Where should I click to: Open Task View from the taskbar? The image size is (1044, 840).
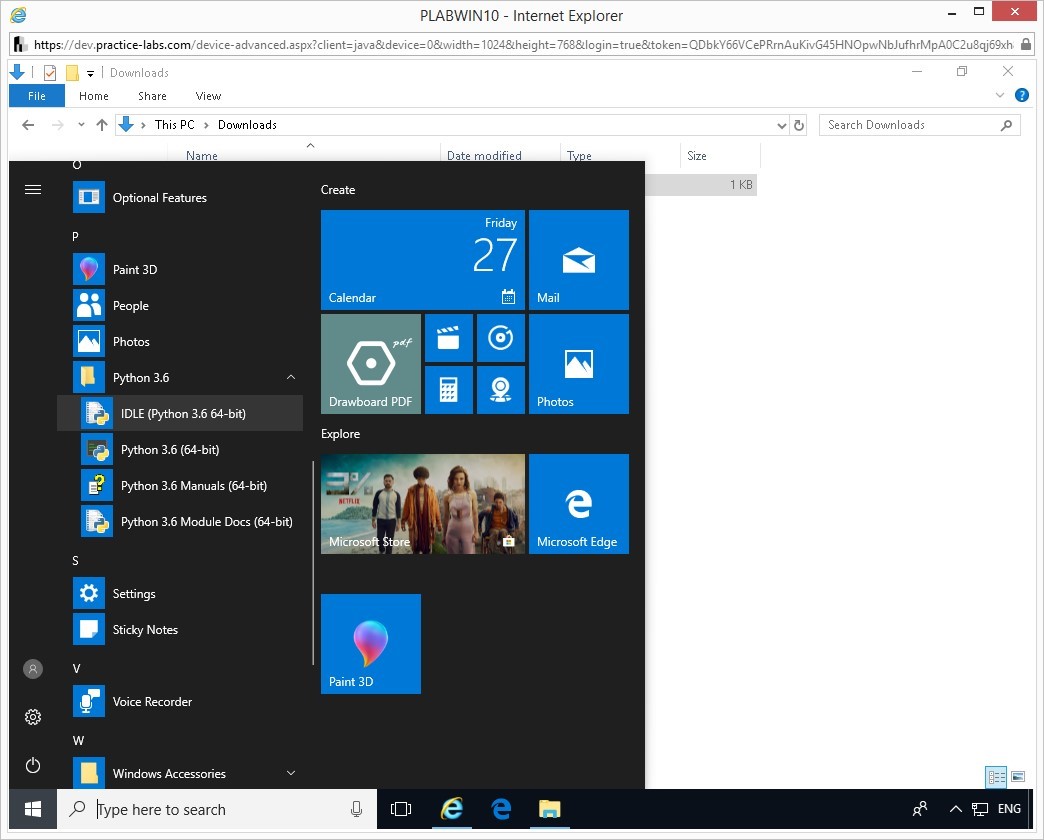401,809
